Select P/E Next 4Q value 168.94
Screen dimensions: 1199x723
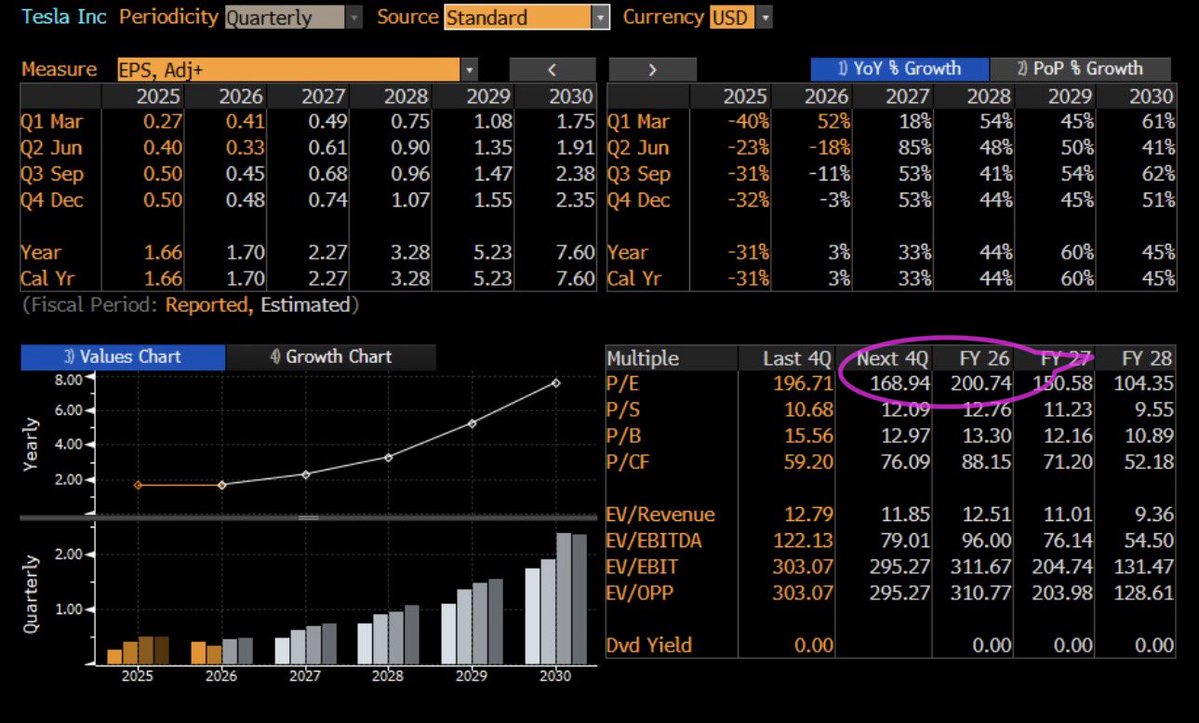pos(900,383)
